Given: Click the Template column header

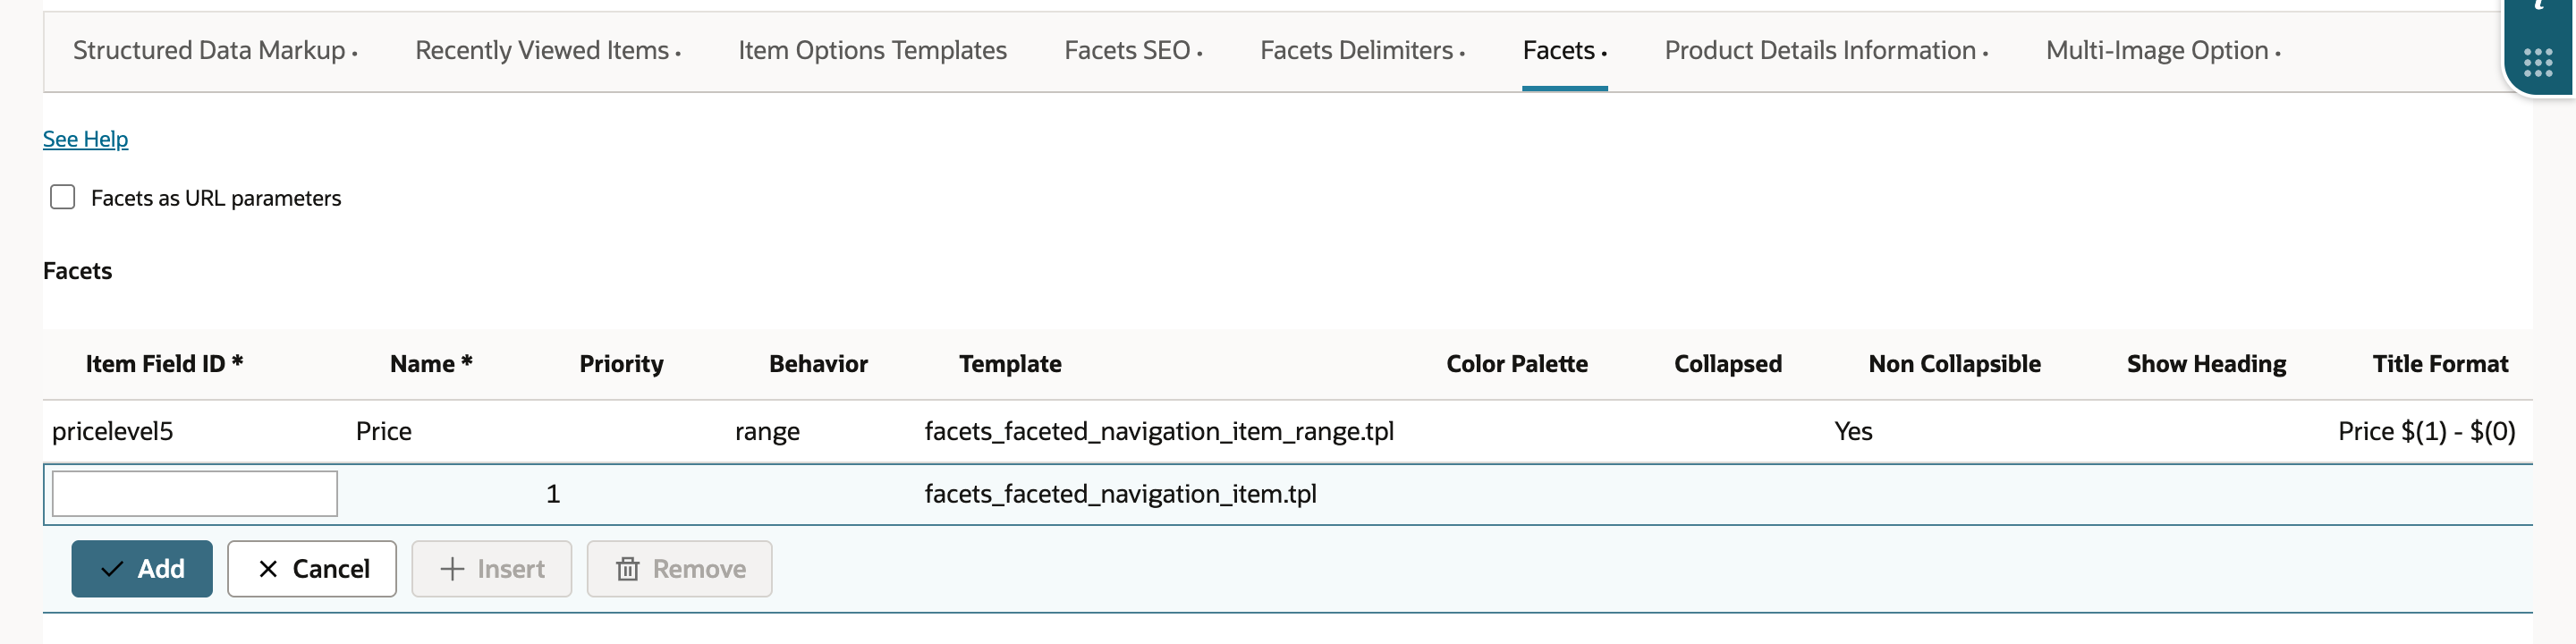Looking at the screenshot, I should (x=1010, y=364).
